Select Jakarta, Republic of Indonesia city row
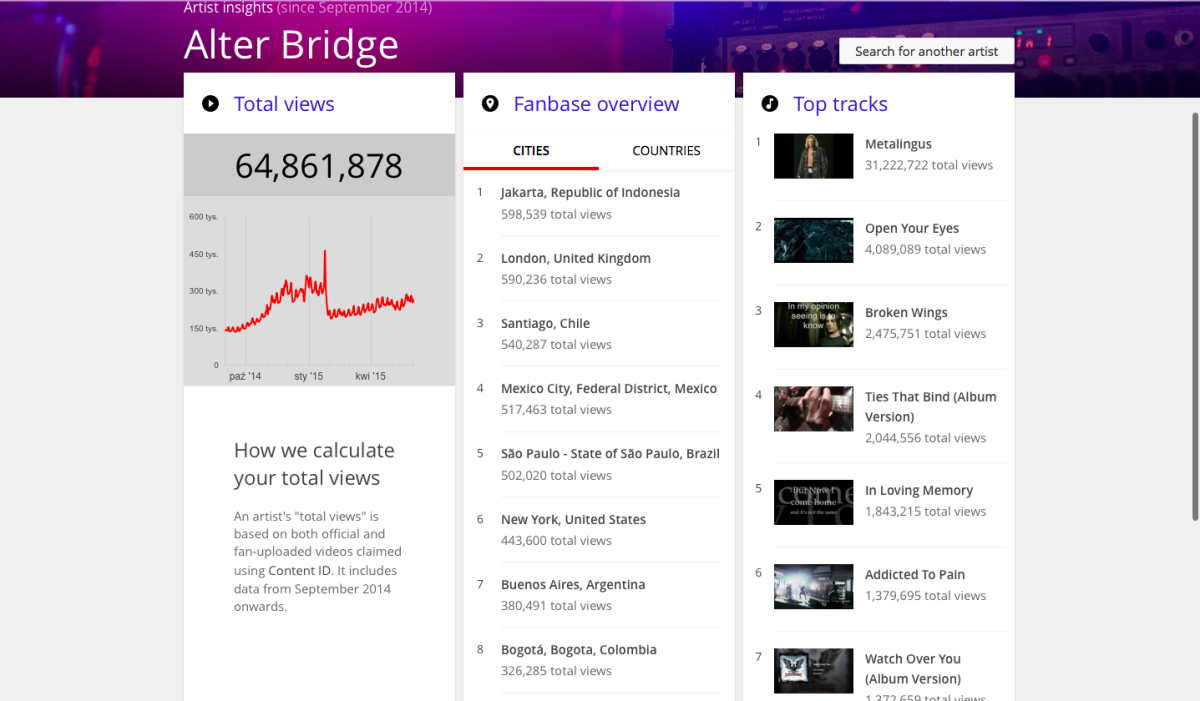1200x701 pixels. point(598,203)
